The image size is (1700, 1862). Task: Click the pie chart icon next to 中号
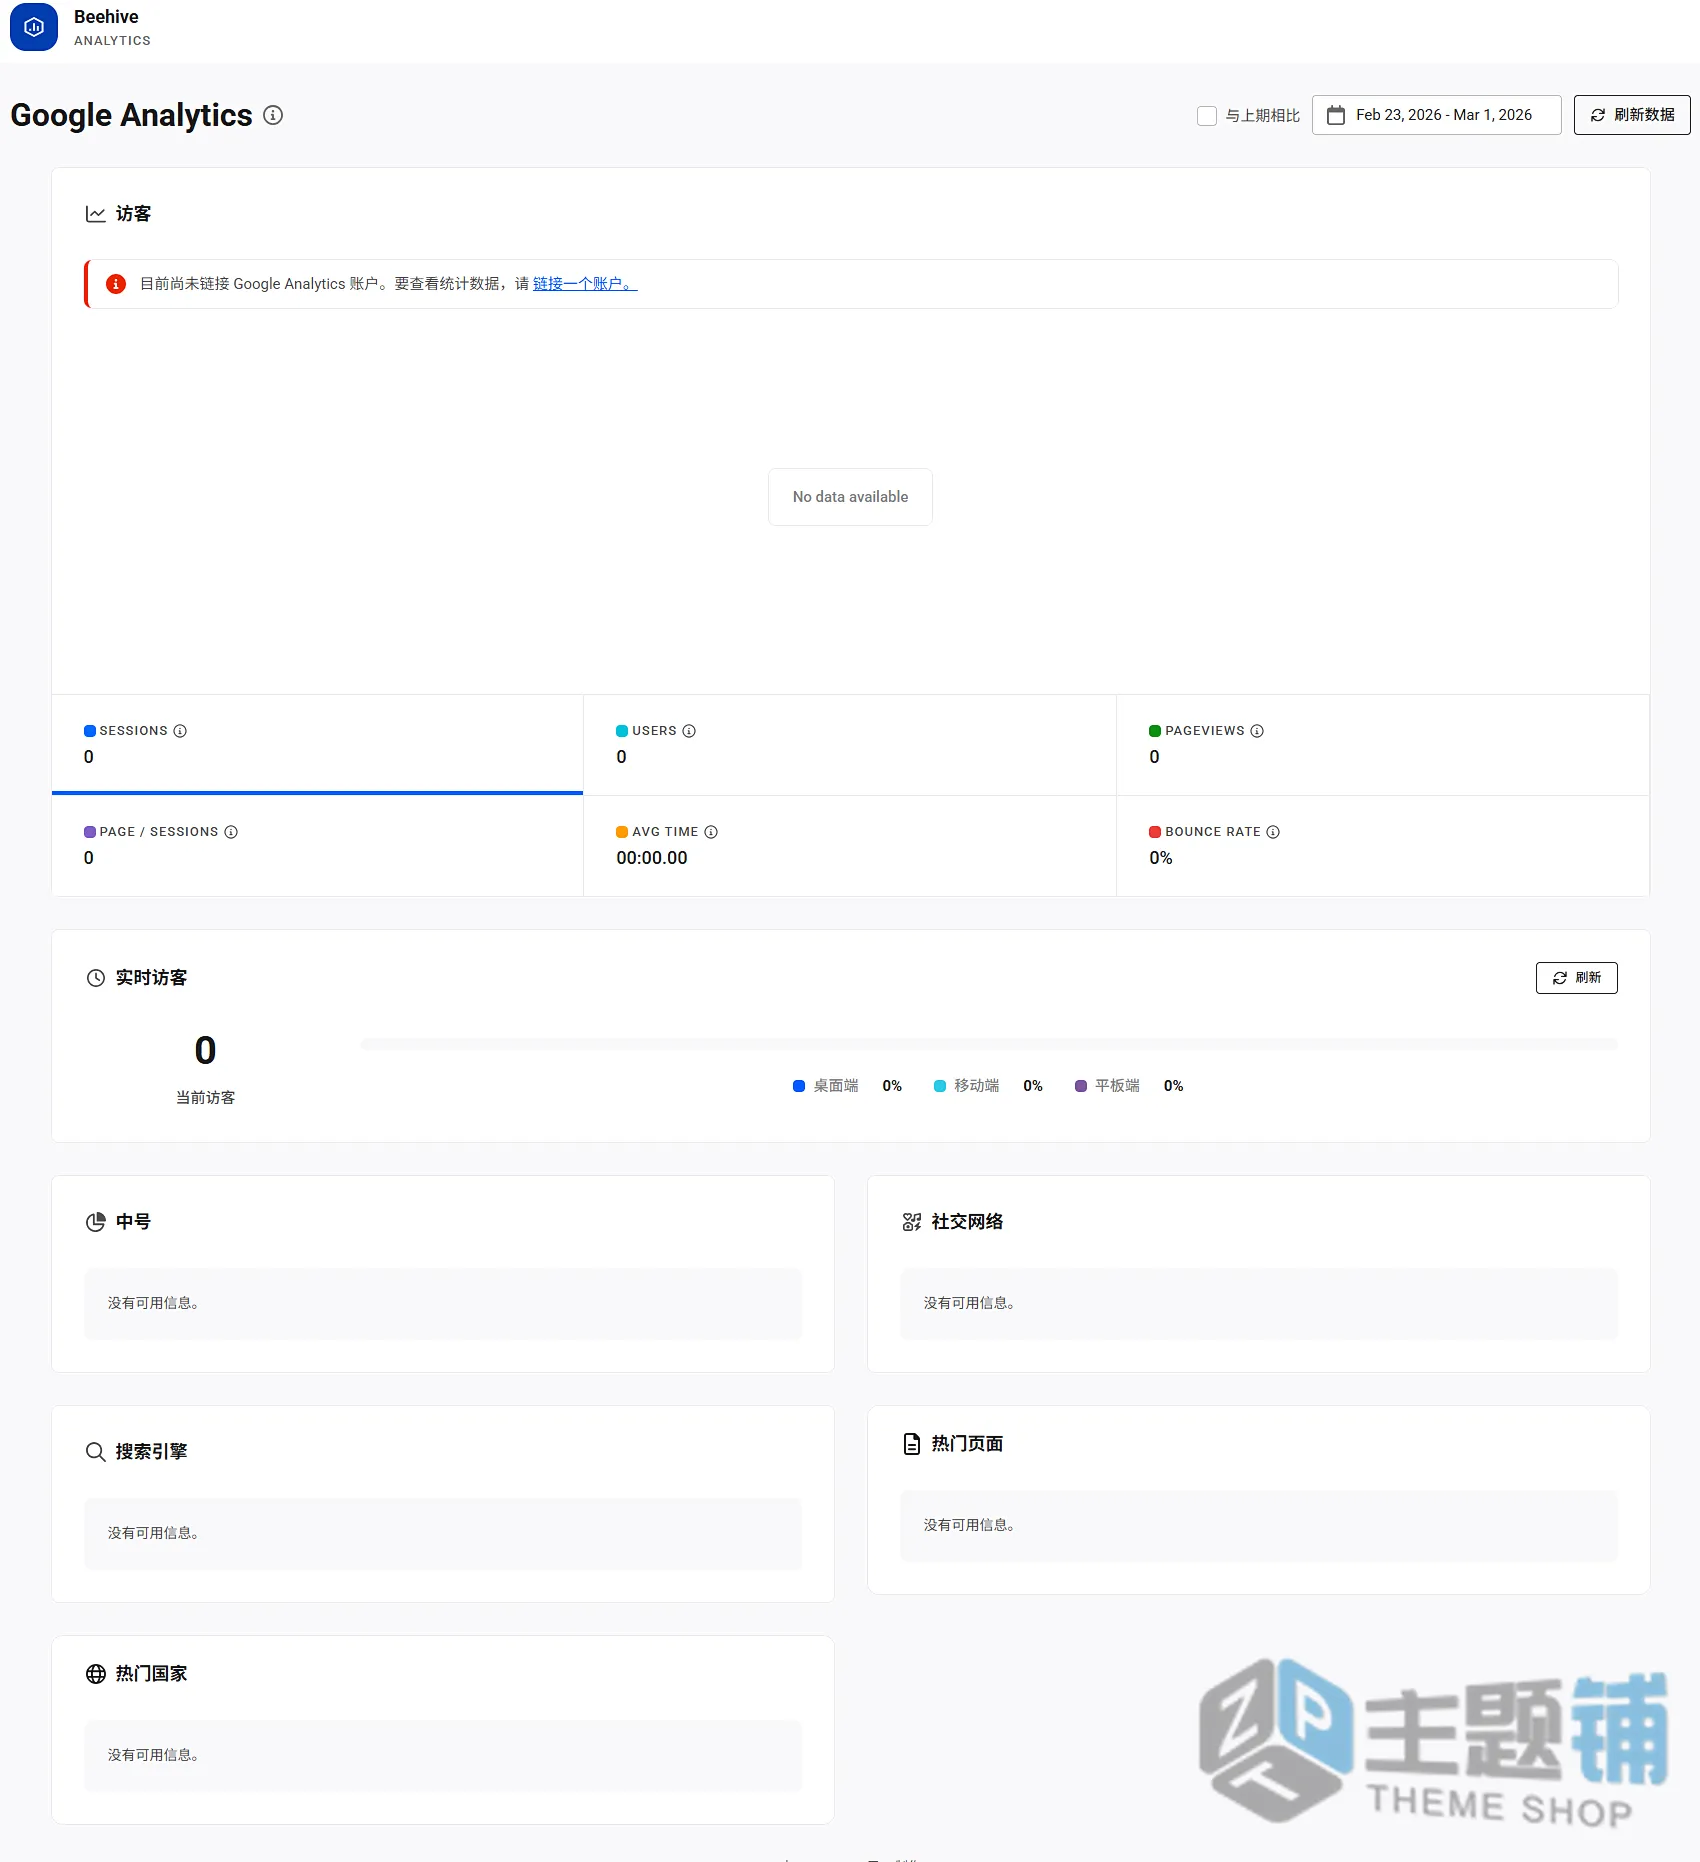[x=96, y=1222]
